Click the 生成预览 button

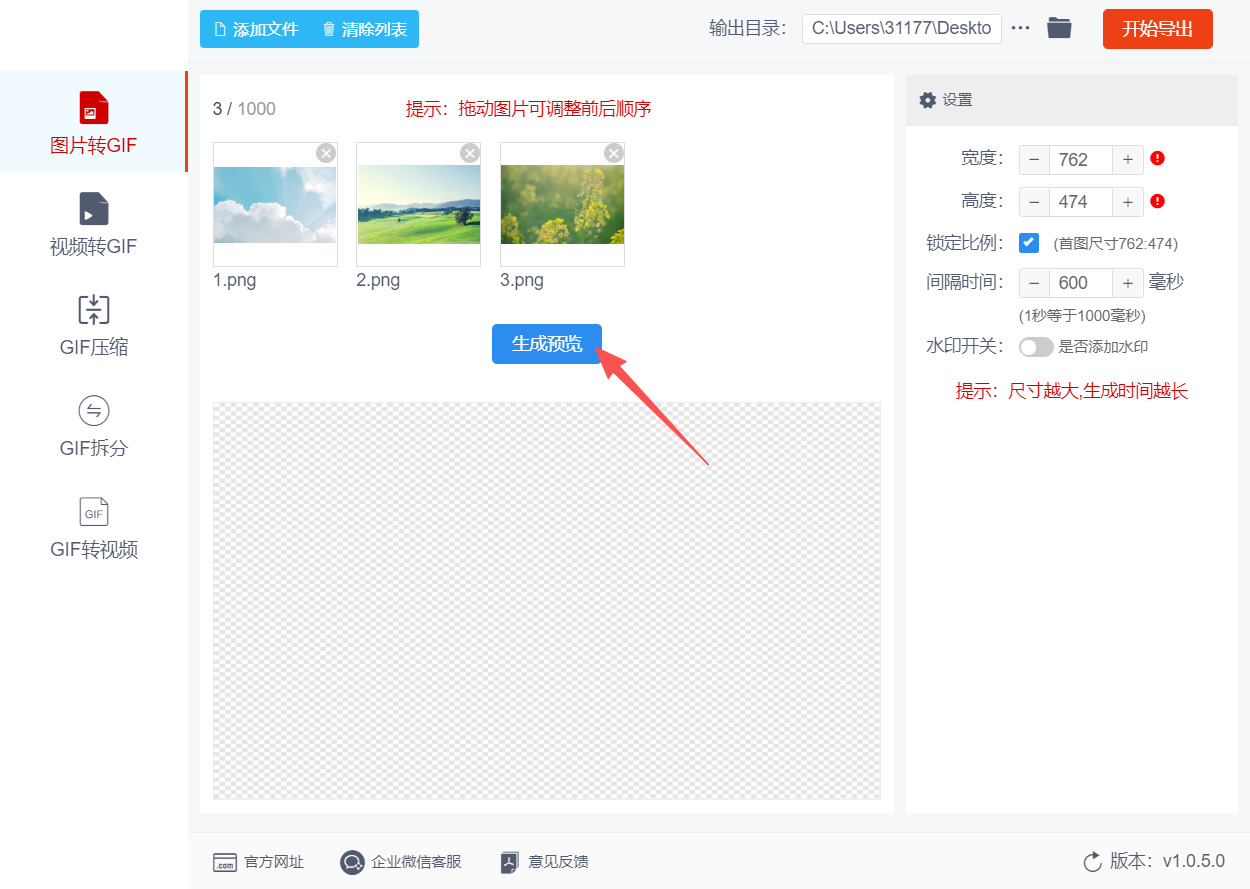(547, 344)
